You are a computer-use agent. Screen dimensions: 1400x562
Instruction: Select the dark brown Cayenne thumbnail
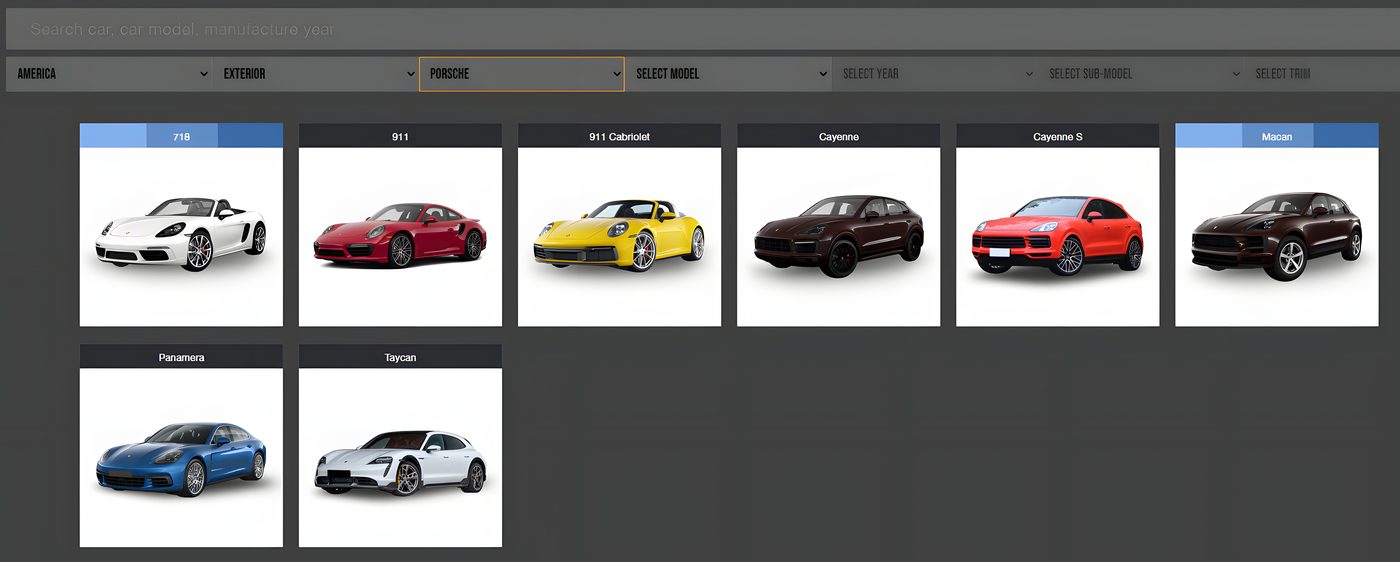pyautogui.click(x=838, y=237)
